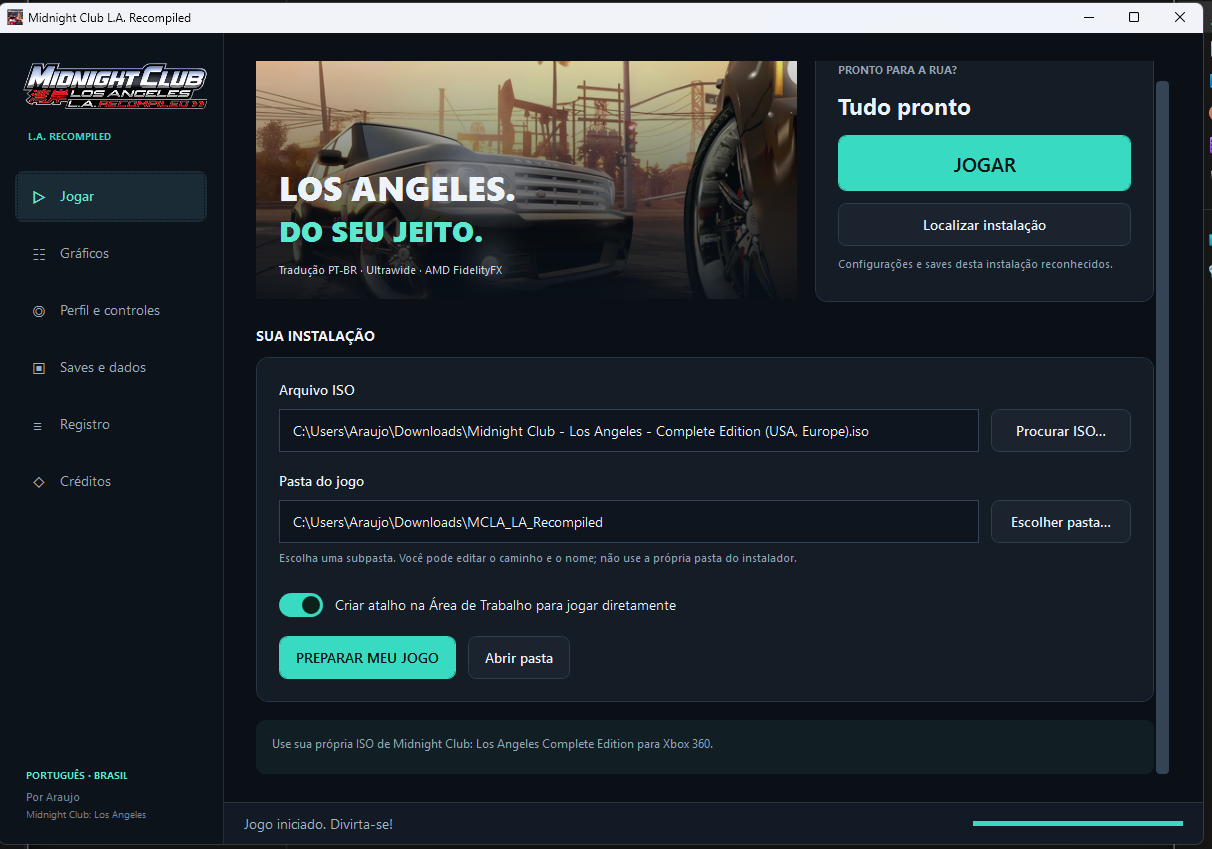
Task: Click the Perfil e controles circle icon
Action: (x=39, y=311)
